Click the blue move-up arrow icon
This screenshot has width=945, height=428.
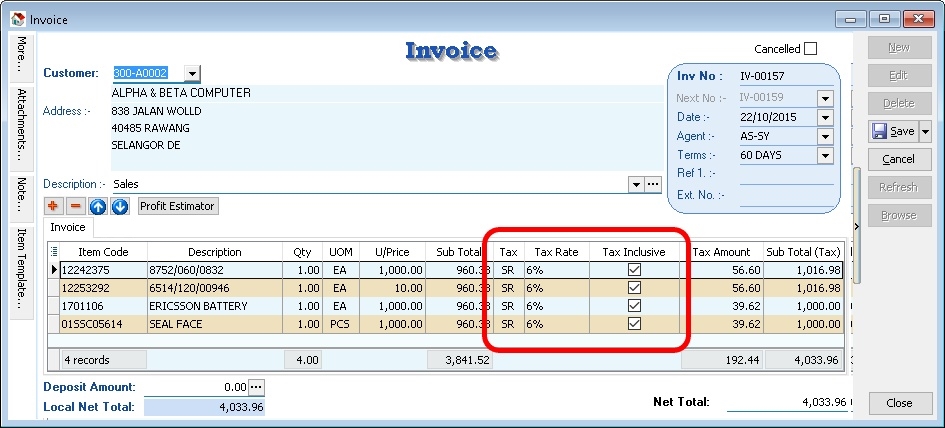point(98,206)
